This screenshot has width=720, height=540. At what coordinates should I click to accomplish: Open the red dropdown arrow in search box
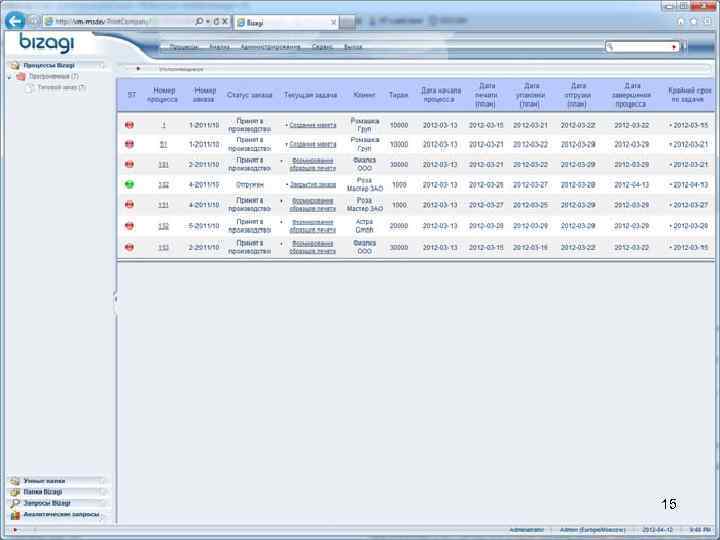[674, 47]
